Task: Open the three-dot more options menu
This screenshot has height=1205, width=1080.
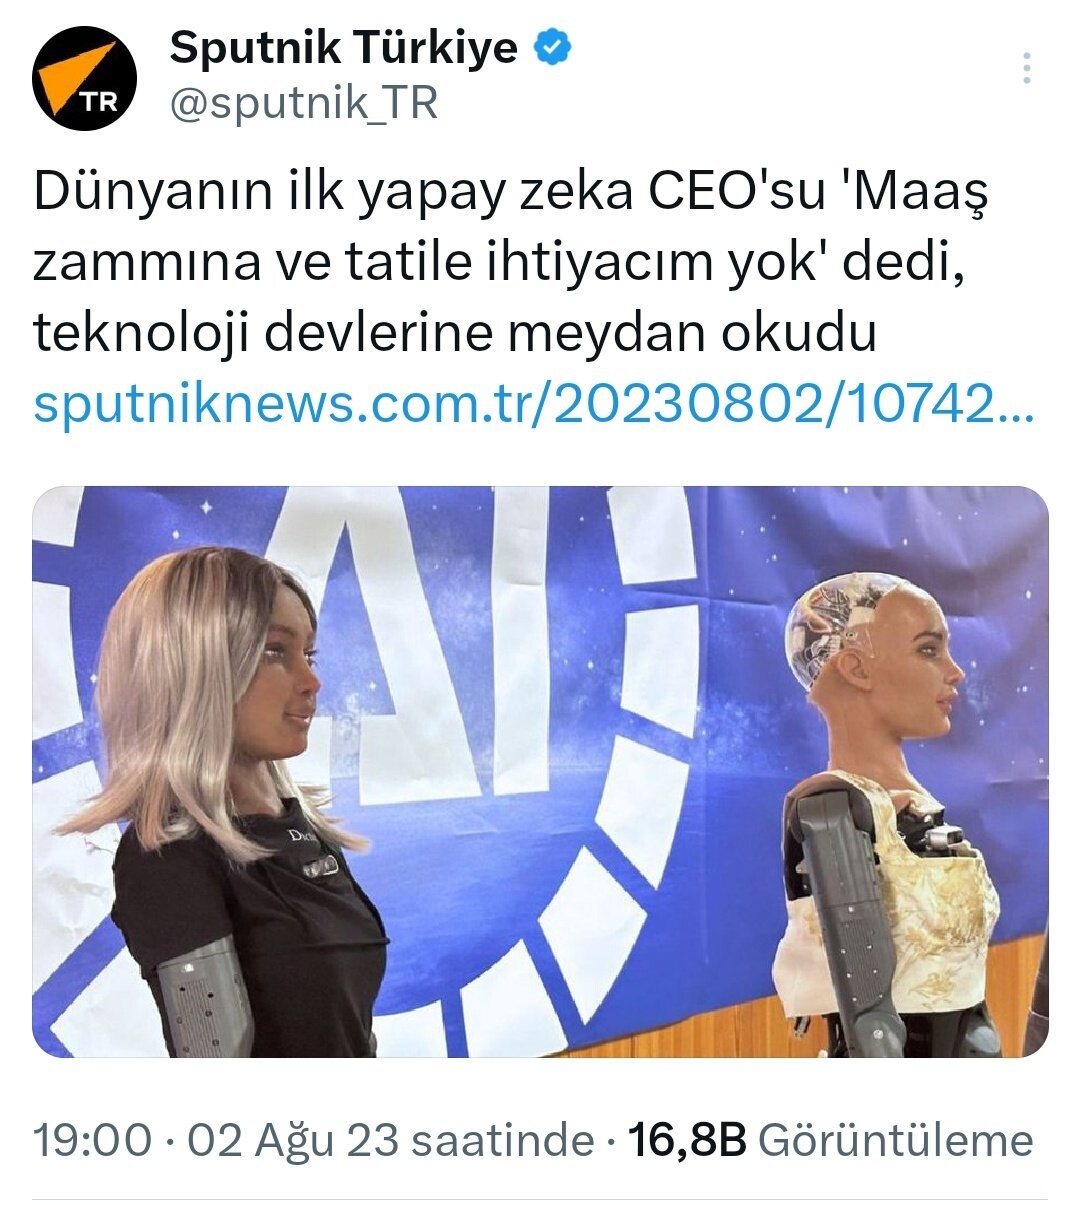Action: 1026,68
